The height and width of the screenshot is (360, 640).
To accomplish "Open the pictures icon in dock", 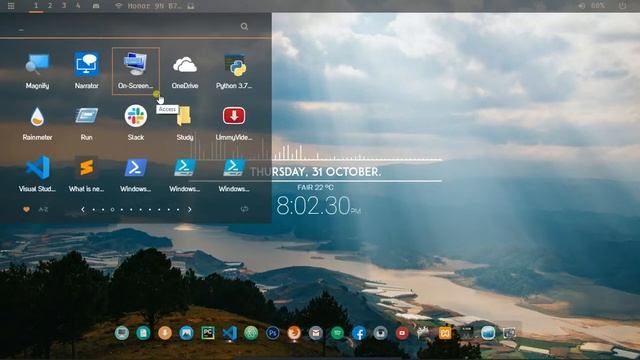I will 187,333.
